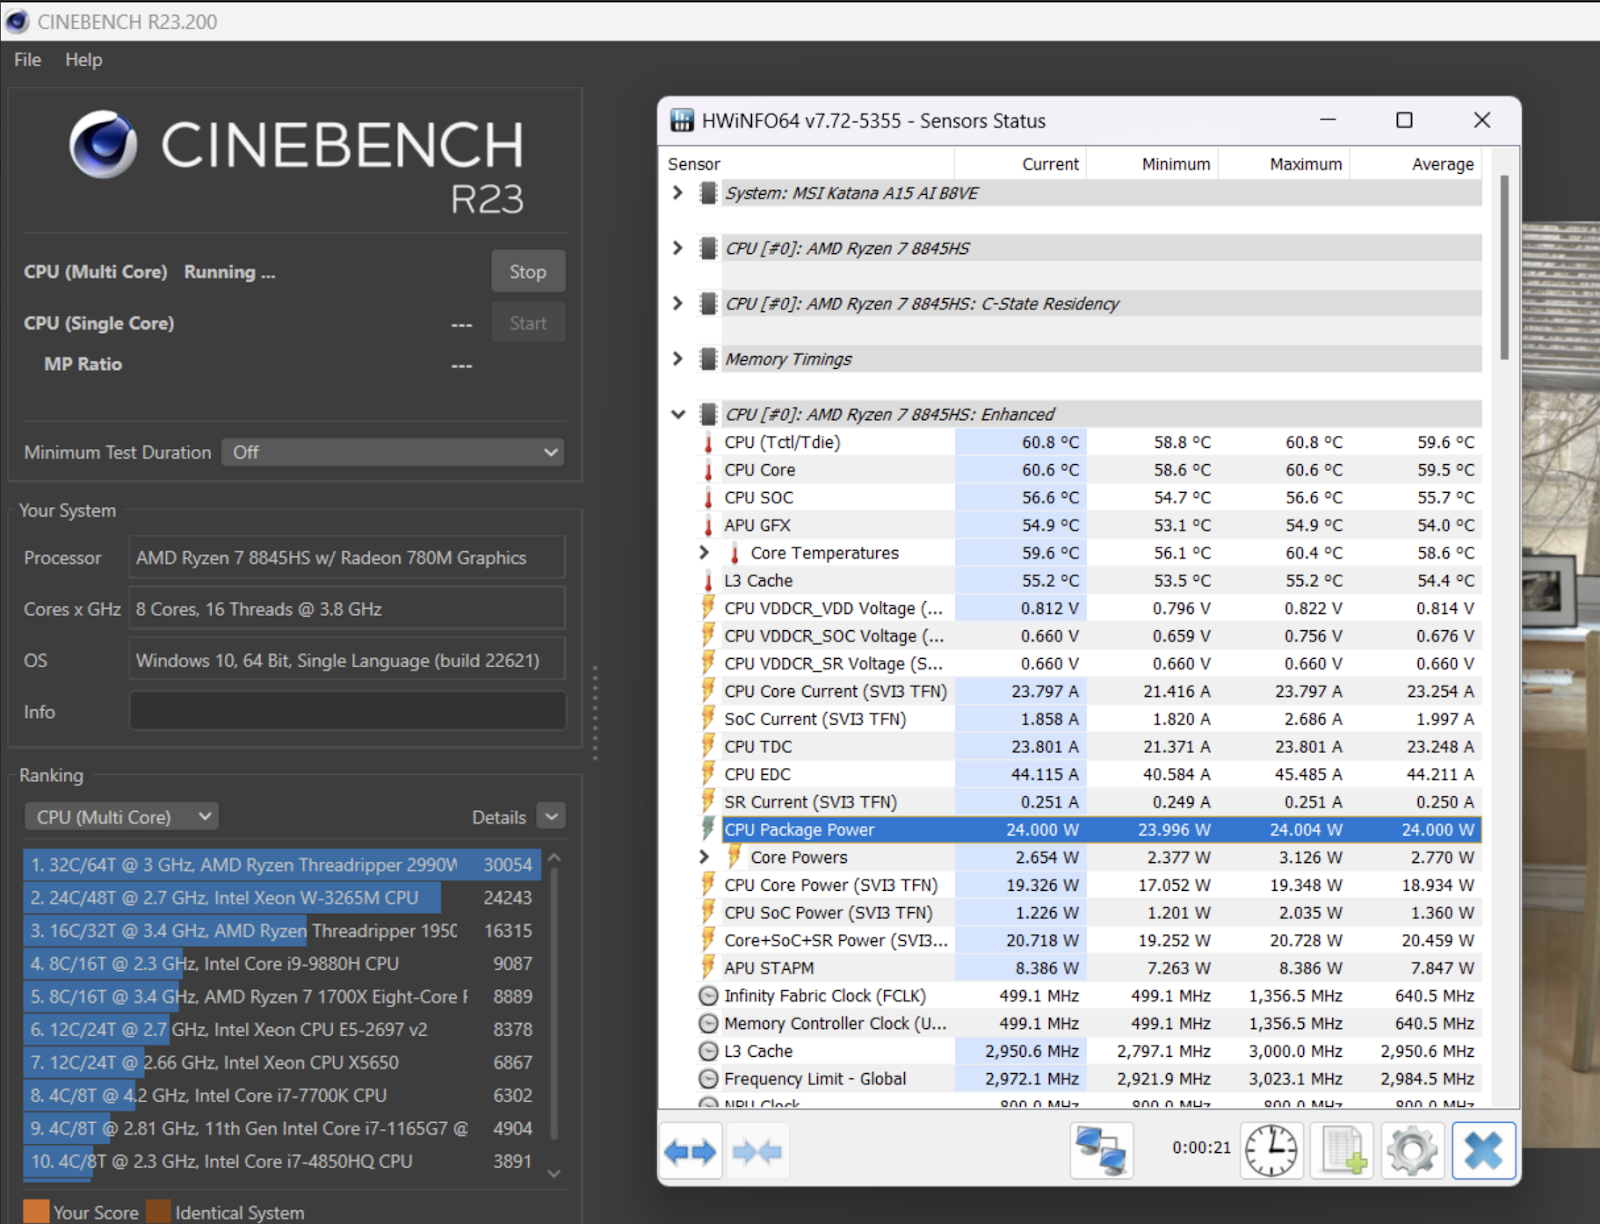Click the Current column header
This screenshot has height=1224, width=1600.
point(1020,164)
